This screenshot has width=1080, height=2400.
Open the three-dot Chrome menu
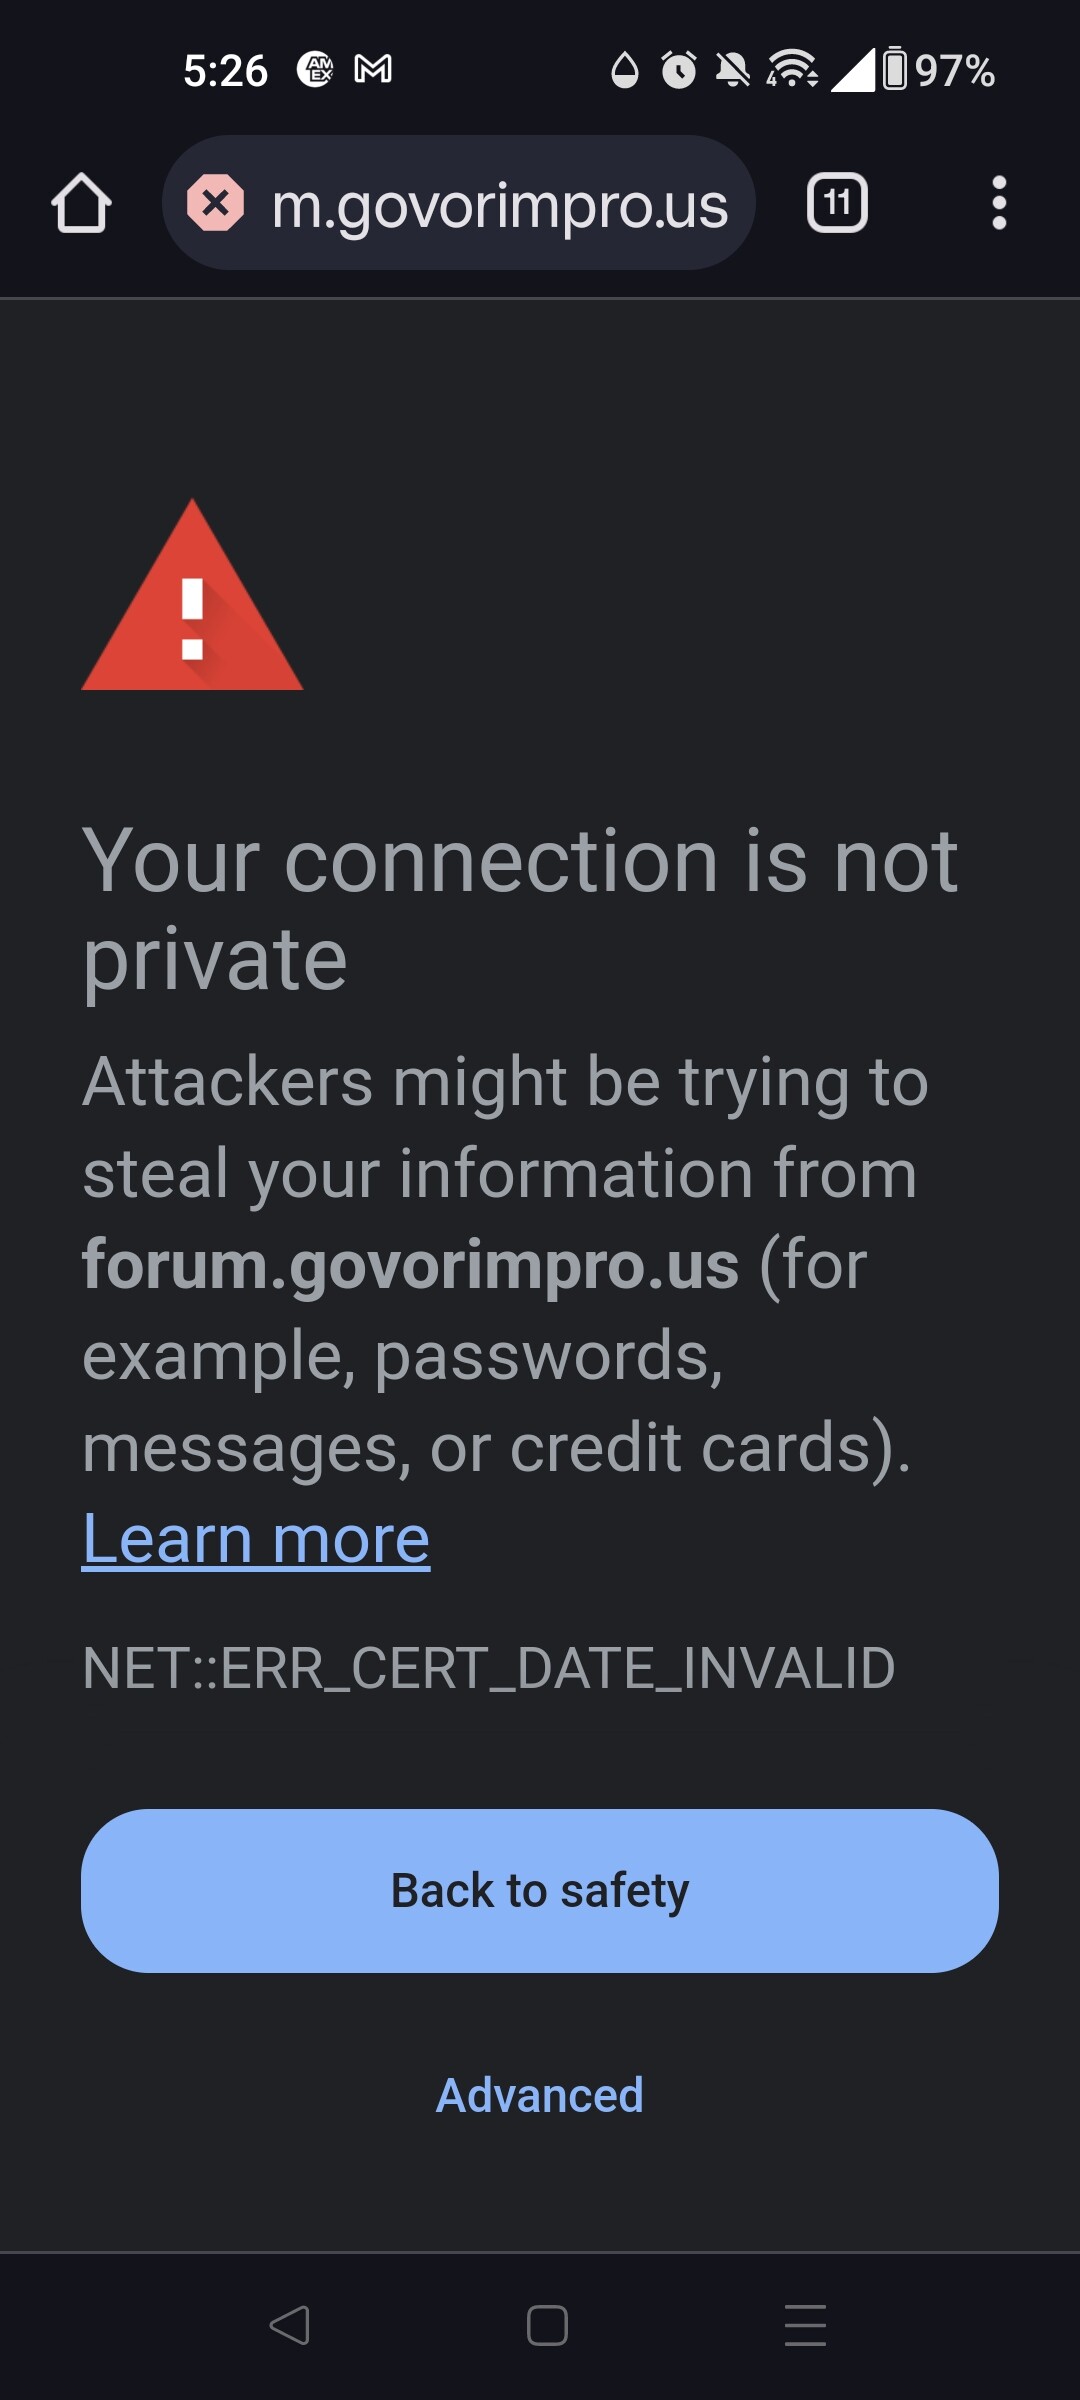[x=998, y=203]
